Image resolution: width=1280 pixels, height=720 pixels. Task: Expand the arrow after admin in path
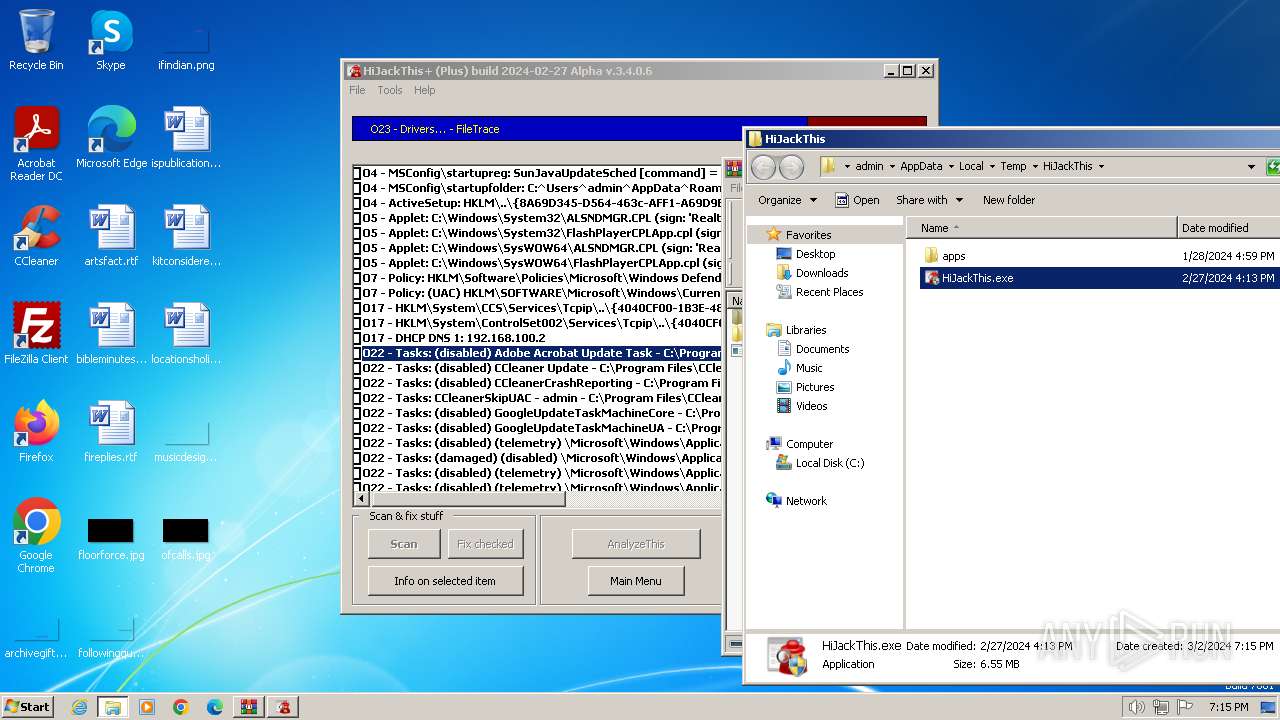click(892, 167)
